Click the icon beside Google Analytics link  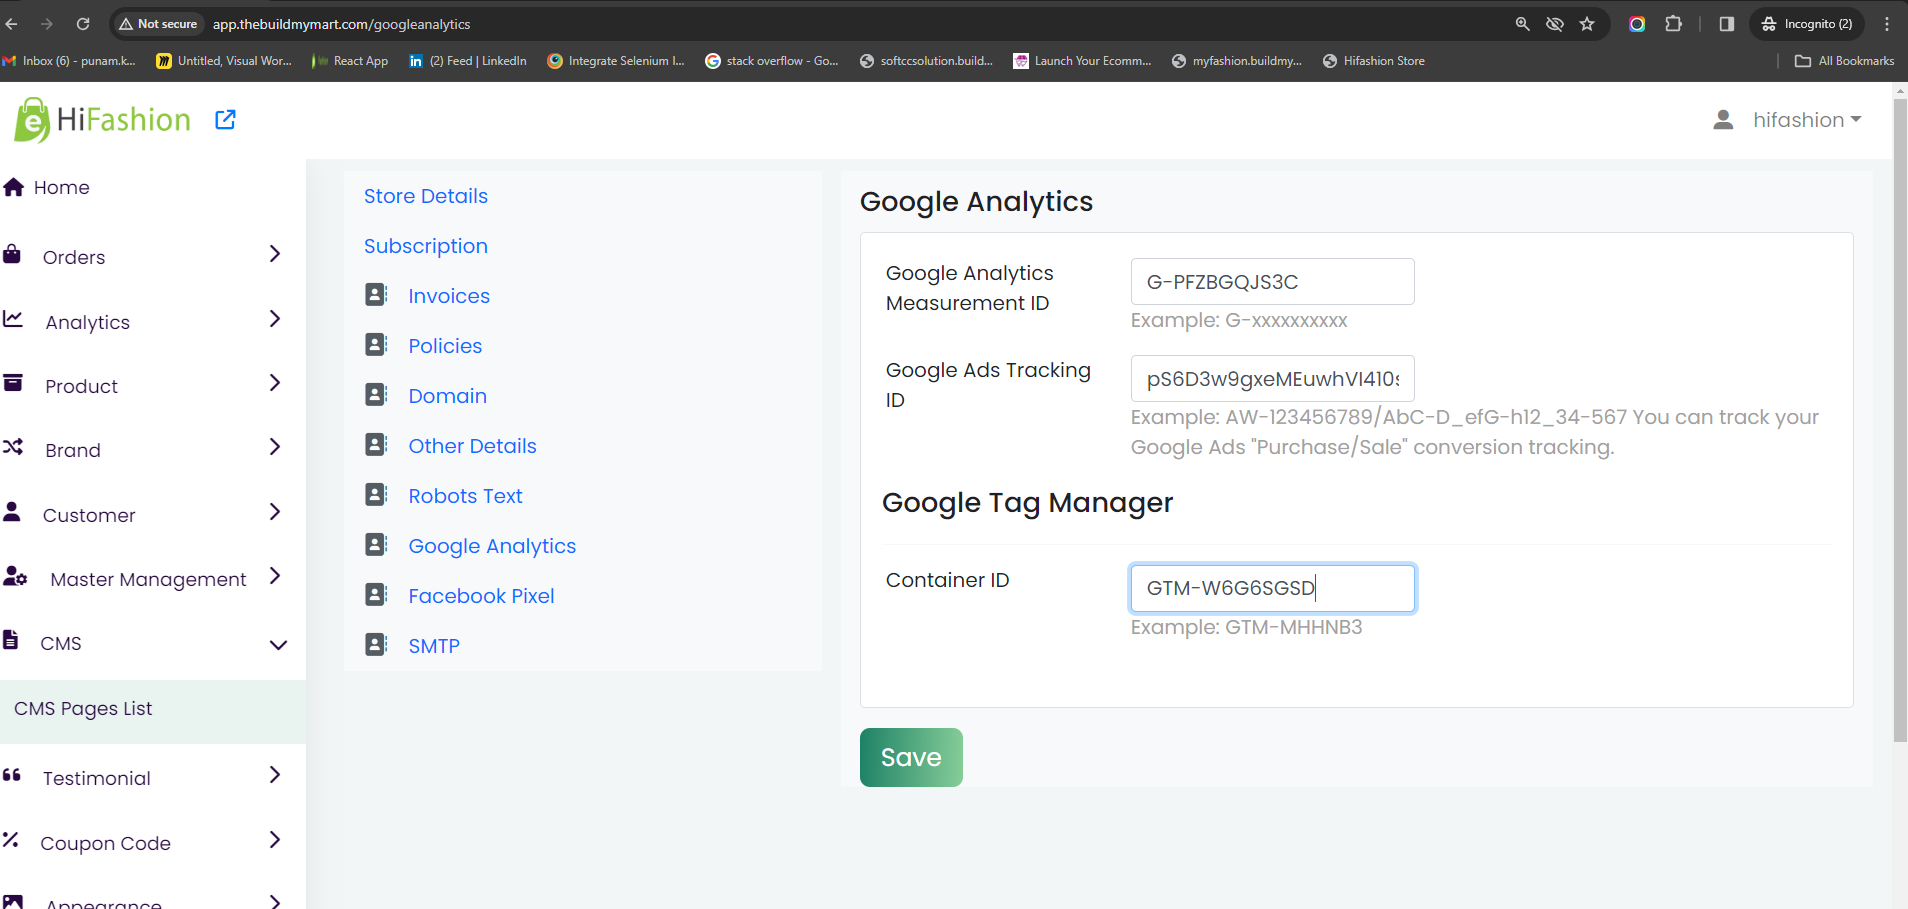[x=376, y=544]
